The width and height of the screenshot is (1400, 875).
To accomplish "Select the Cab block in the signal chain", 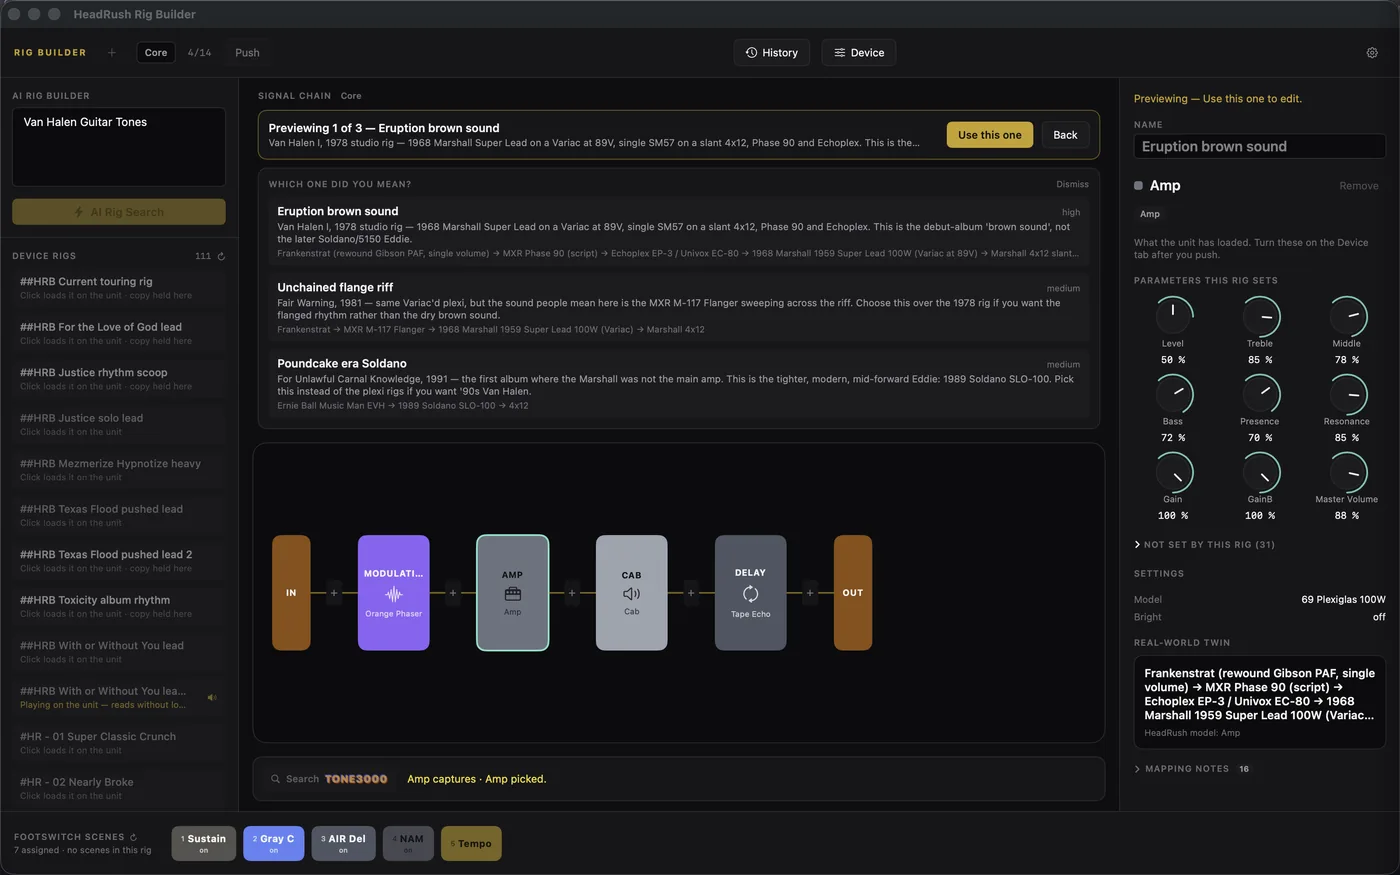I will [x=631, y=593].
